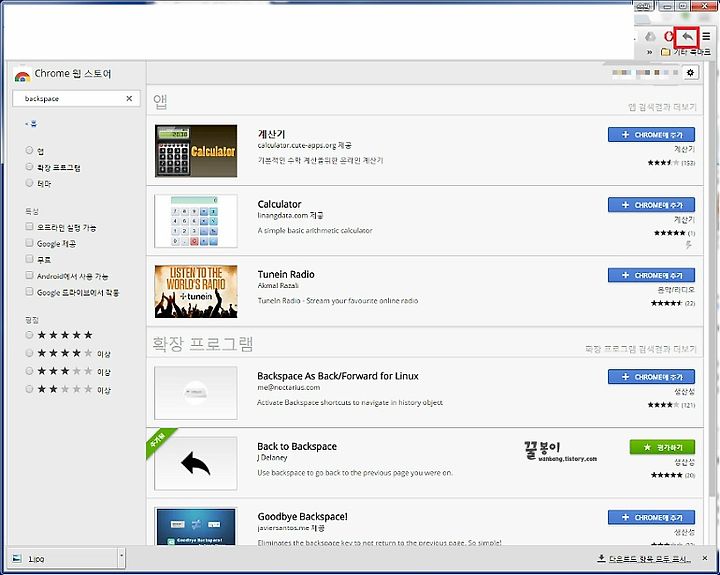Check the 오프라인 실행 가능 checkbox

point(29,226)
